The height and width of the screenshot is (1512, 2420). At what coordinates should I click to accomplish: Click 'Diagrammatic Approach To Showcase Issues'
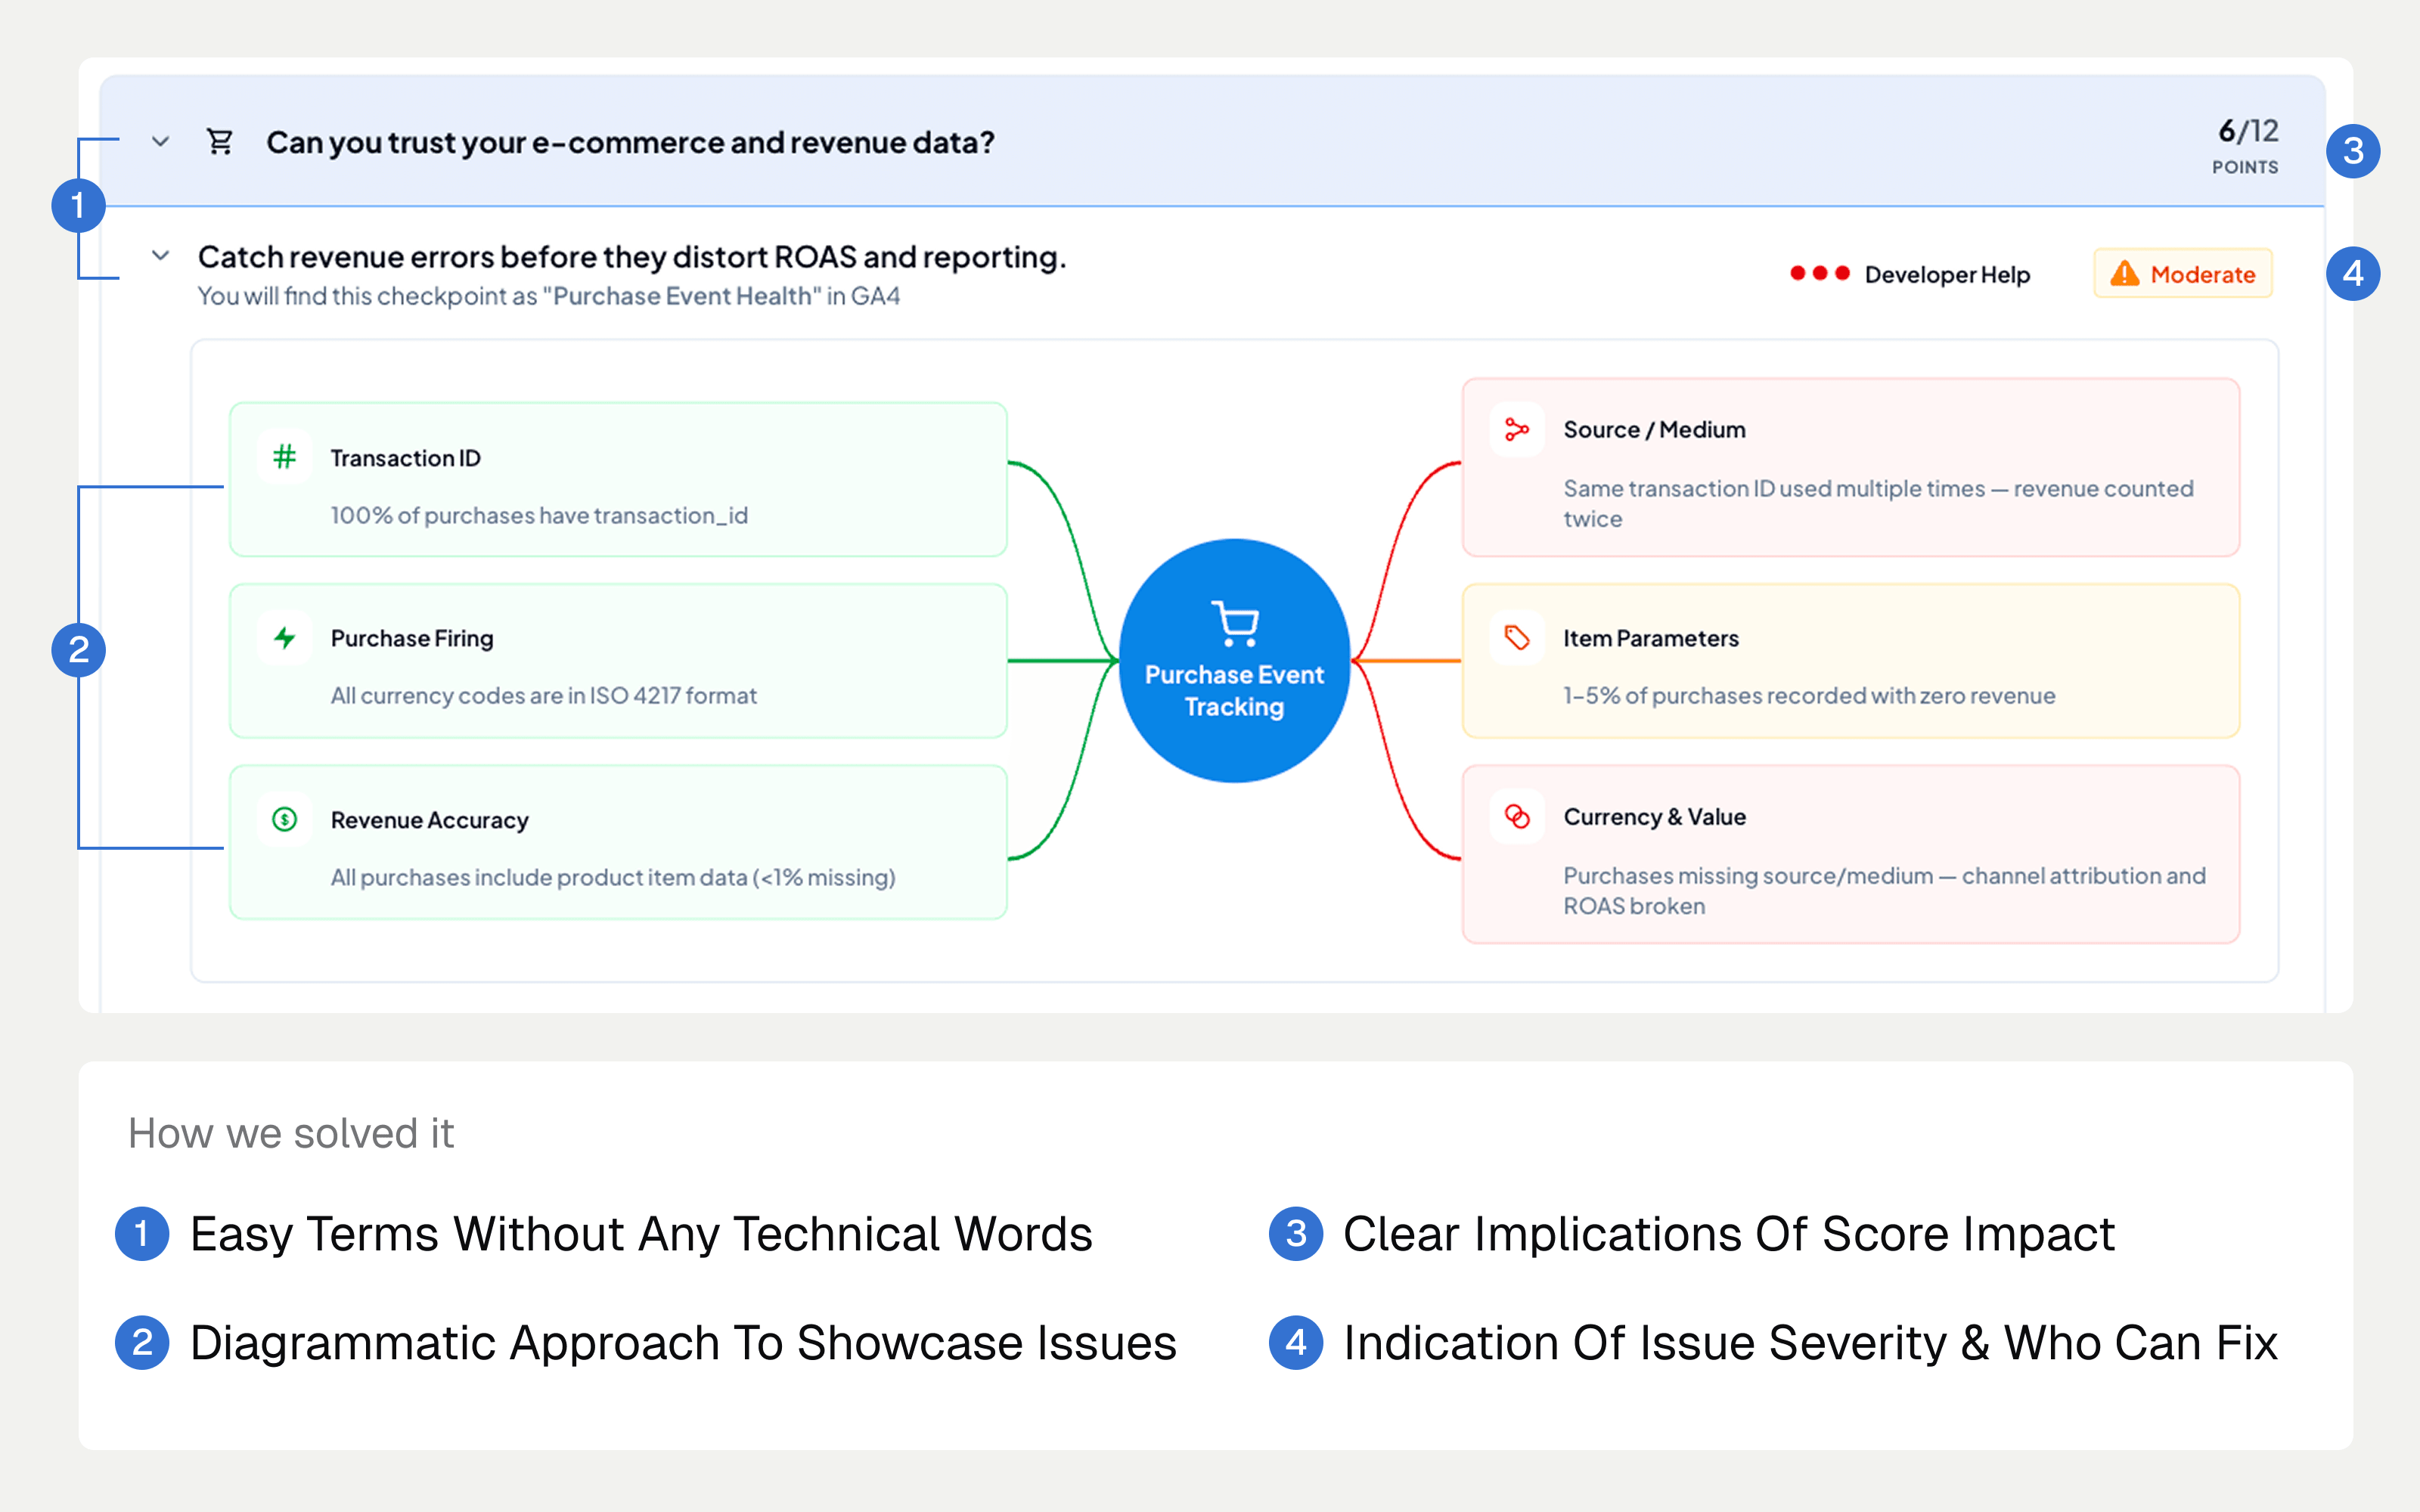pyautogui.click(x=683, y=1343)
